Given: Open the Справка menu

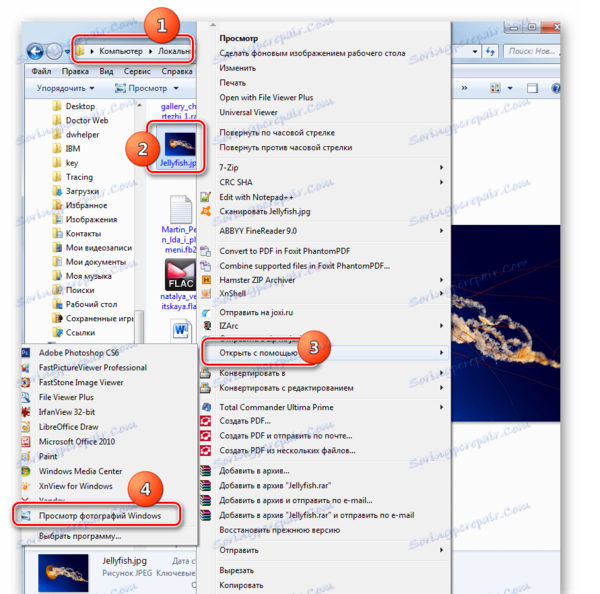Looking at the screenshot, I should 177,71.
